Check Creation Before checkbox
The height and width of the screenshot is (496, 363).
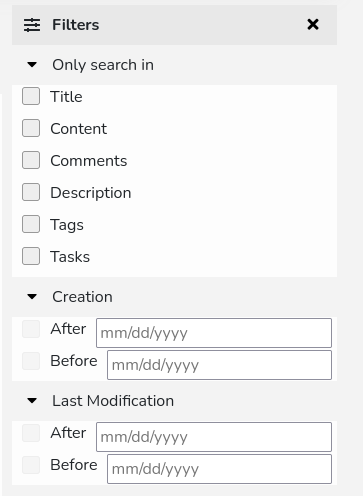click(x=31, y=361)
